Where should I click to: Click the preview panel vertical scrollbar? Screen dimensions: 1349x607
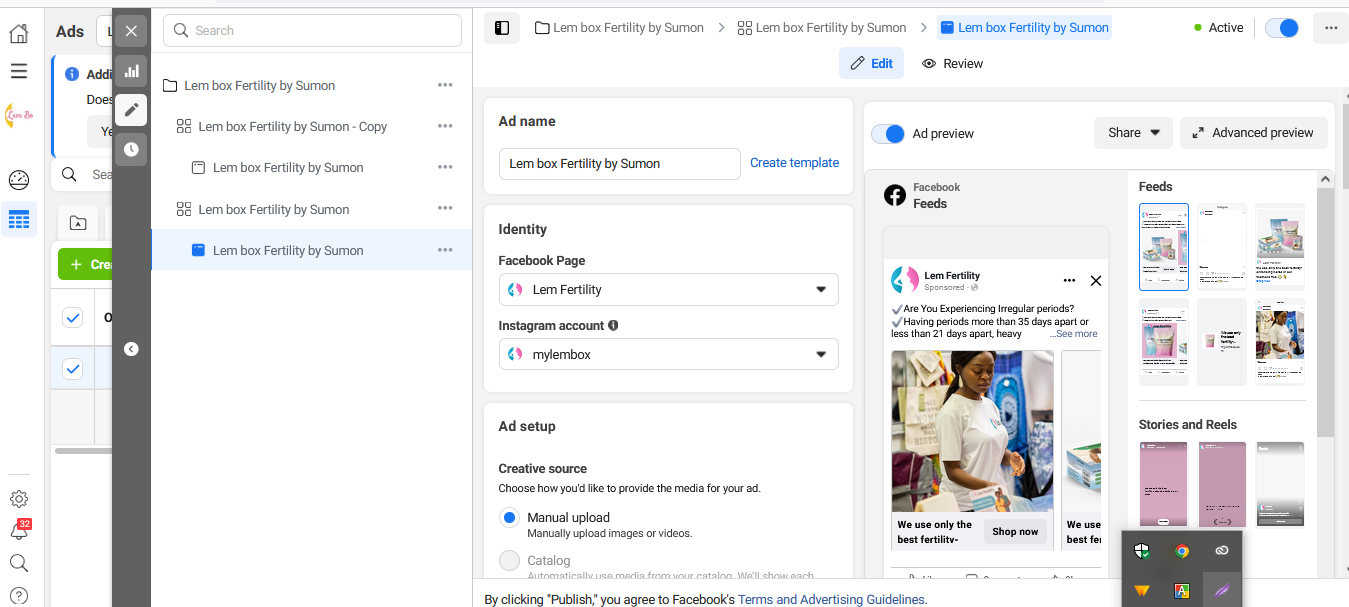pyautogui.click(x=1326, y=310)
